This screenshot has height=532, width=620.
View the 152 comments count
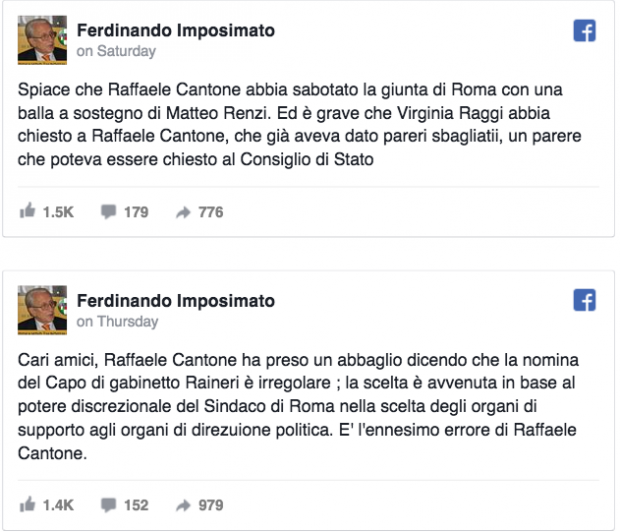pos(136,506)
